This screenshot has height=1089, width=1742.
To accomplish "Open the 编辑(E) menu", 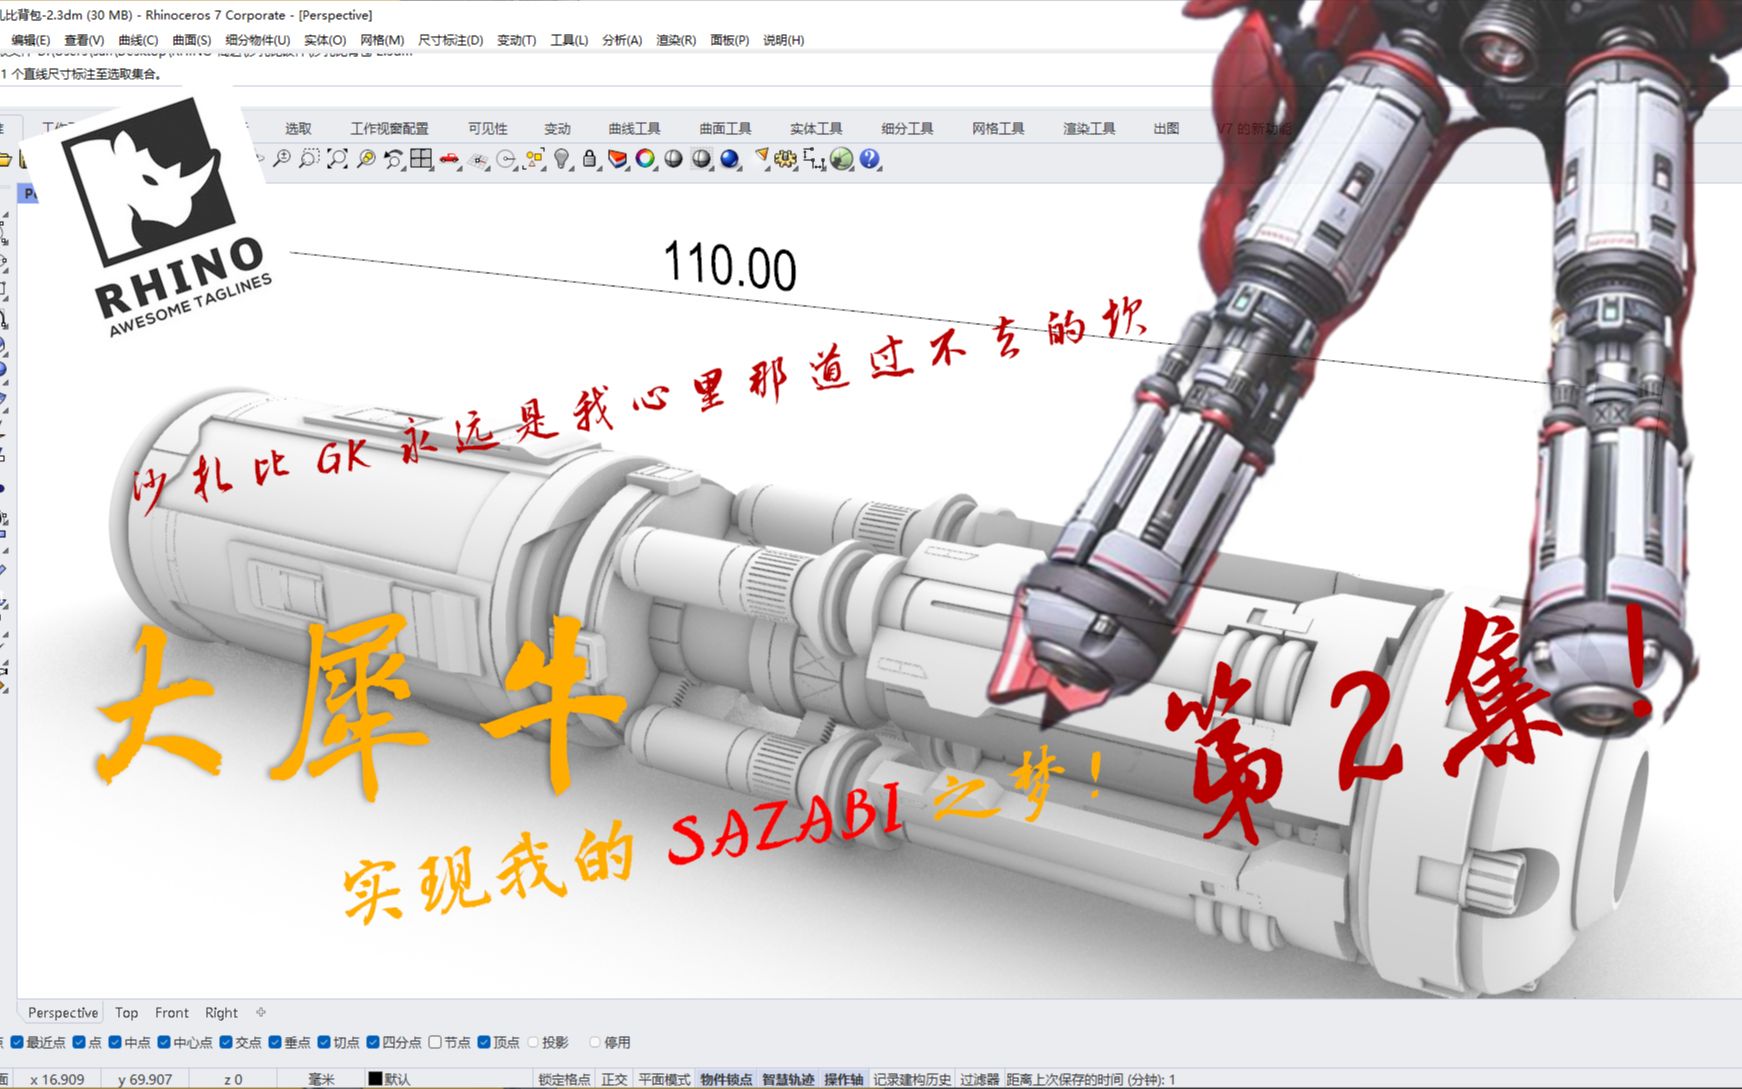I will coord(30,40).
